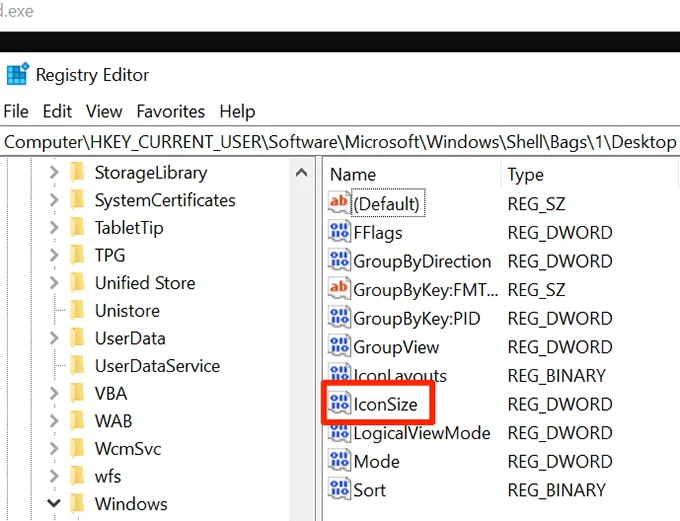Viewport: 680px width, 521px height.
Task: Expand the Unified Store key
Action: pyautogui.click(x=54, y=283)
